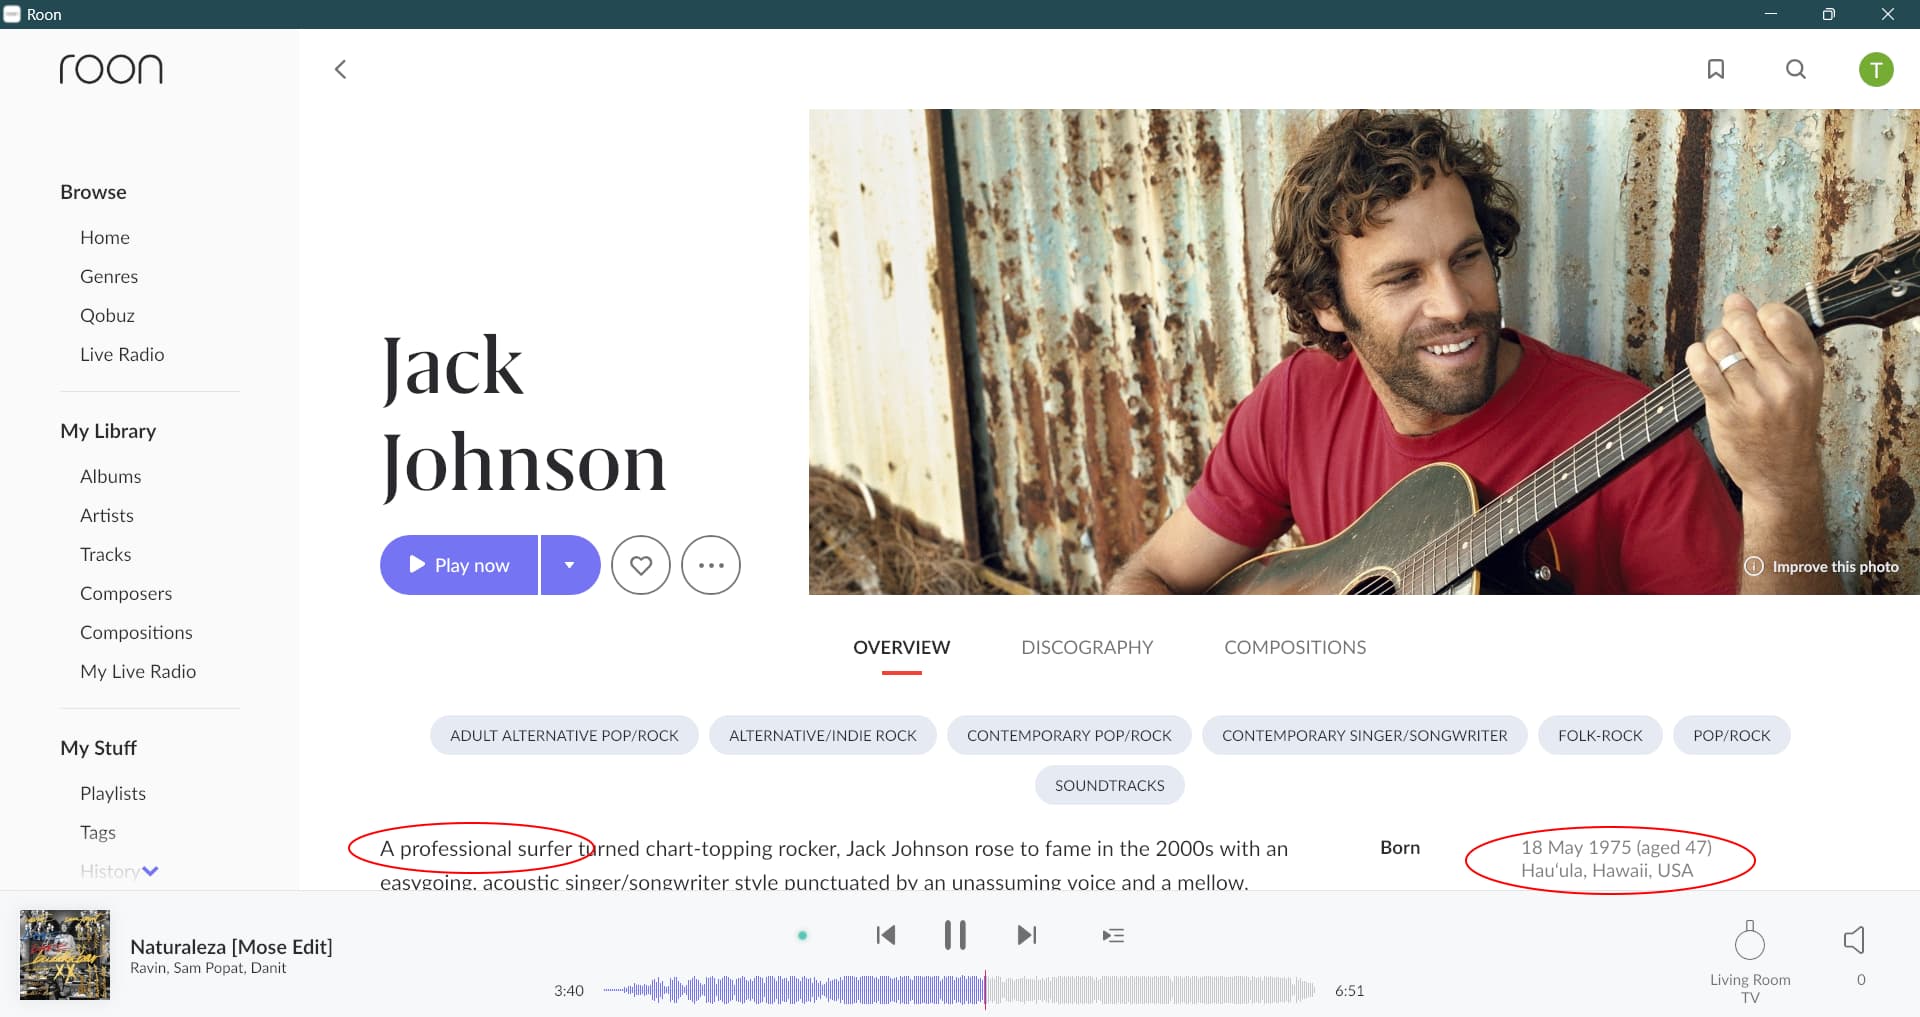The image size is (1920, 1017).
Task: Open Live Radio under Browse
Action: [x=122, y=354]
